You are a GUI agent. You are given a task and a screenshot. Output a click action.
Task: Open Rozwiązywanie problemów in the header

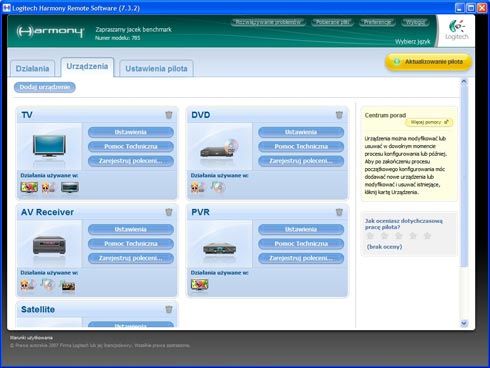268,22
